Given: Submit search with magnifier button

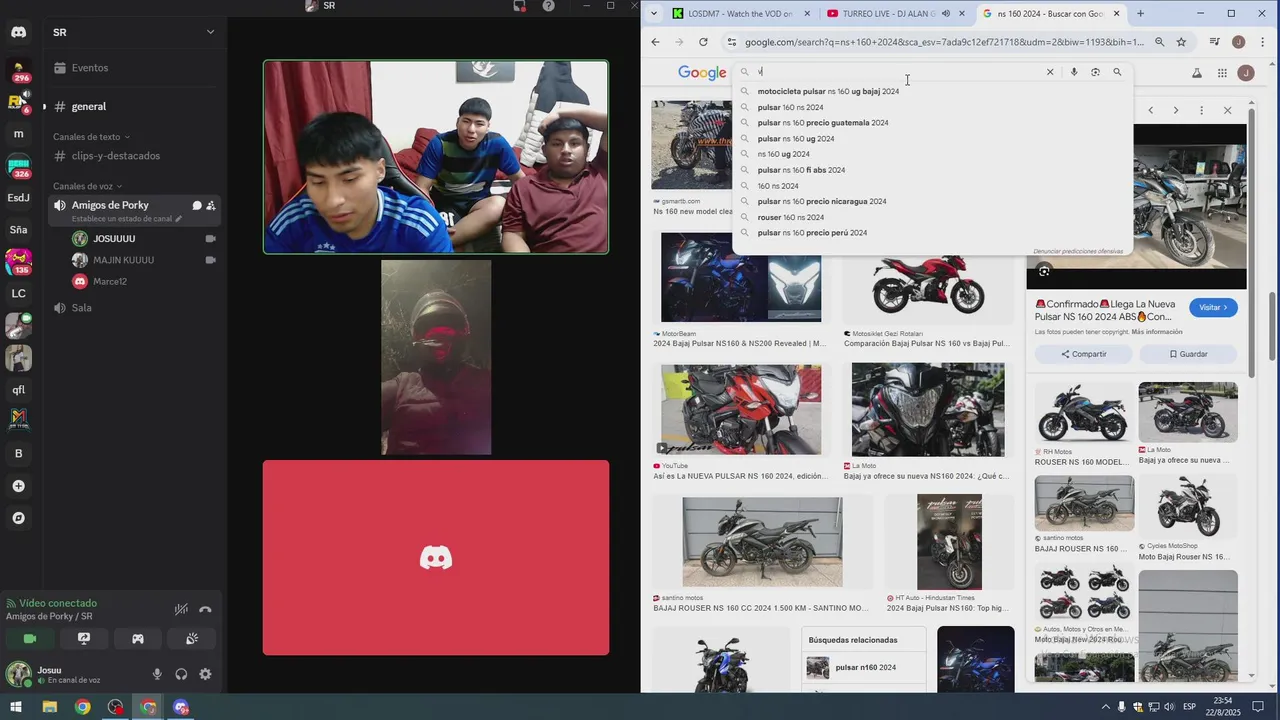Looking at the screenshot, I should click(1117, 72).
